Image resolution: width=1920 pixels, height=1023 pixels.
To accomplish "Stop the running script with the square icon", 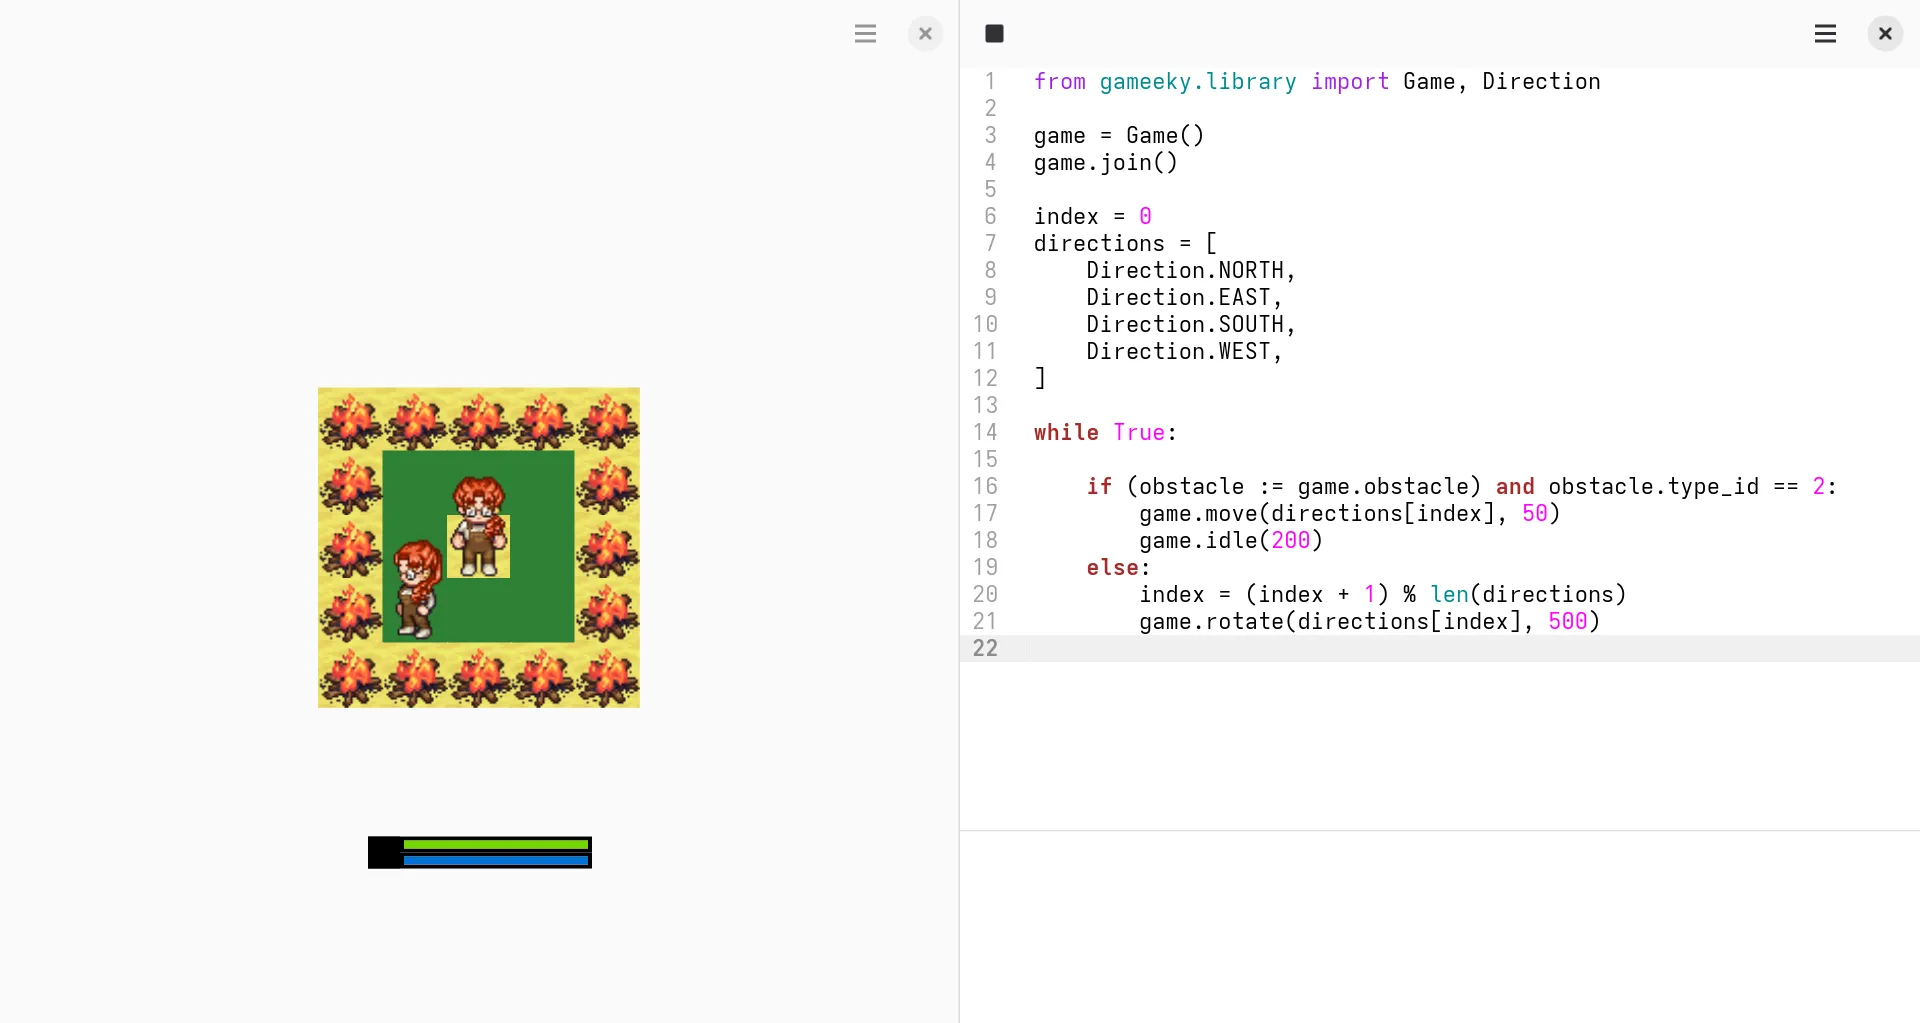I will tap(994, 34).
